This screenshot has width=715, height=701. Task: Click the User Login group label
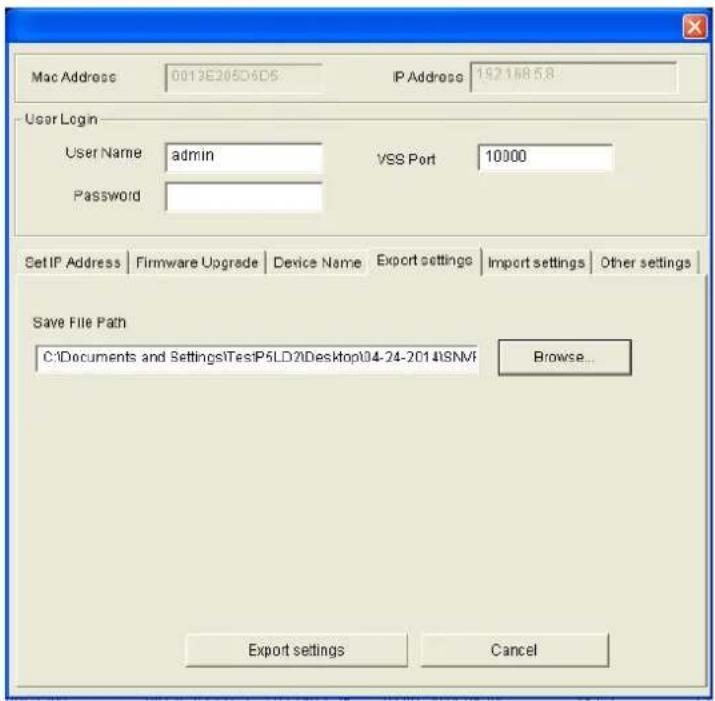point(61,119)
